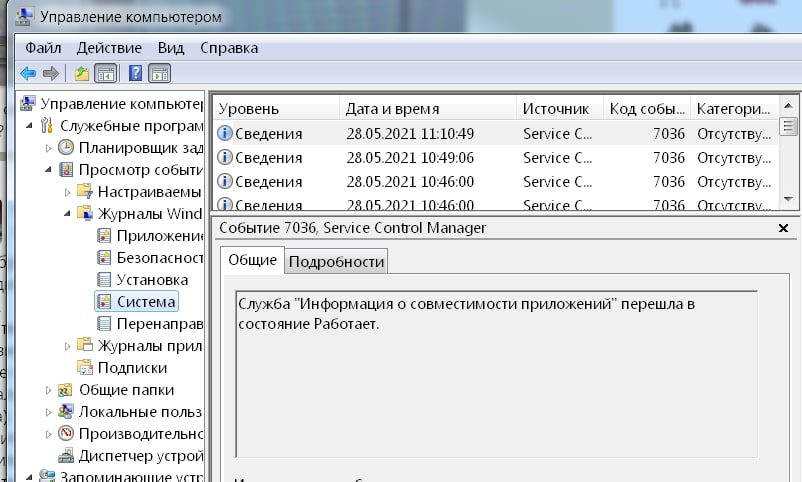Switch to the Общие tab
The height and width of the screenshot is (482, 802).
click(x=252, y=260)
